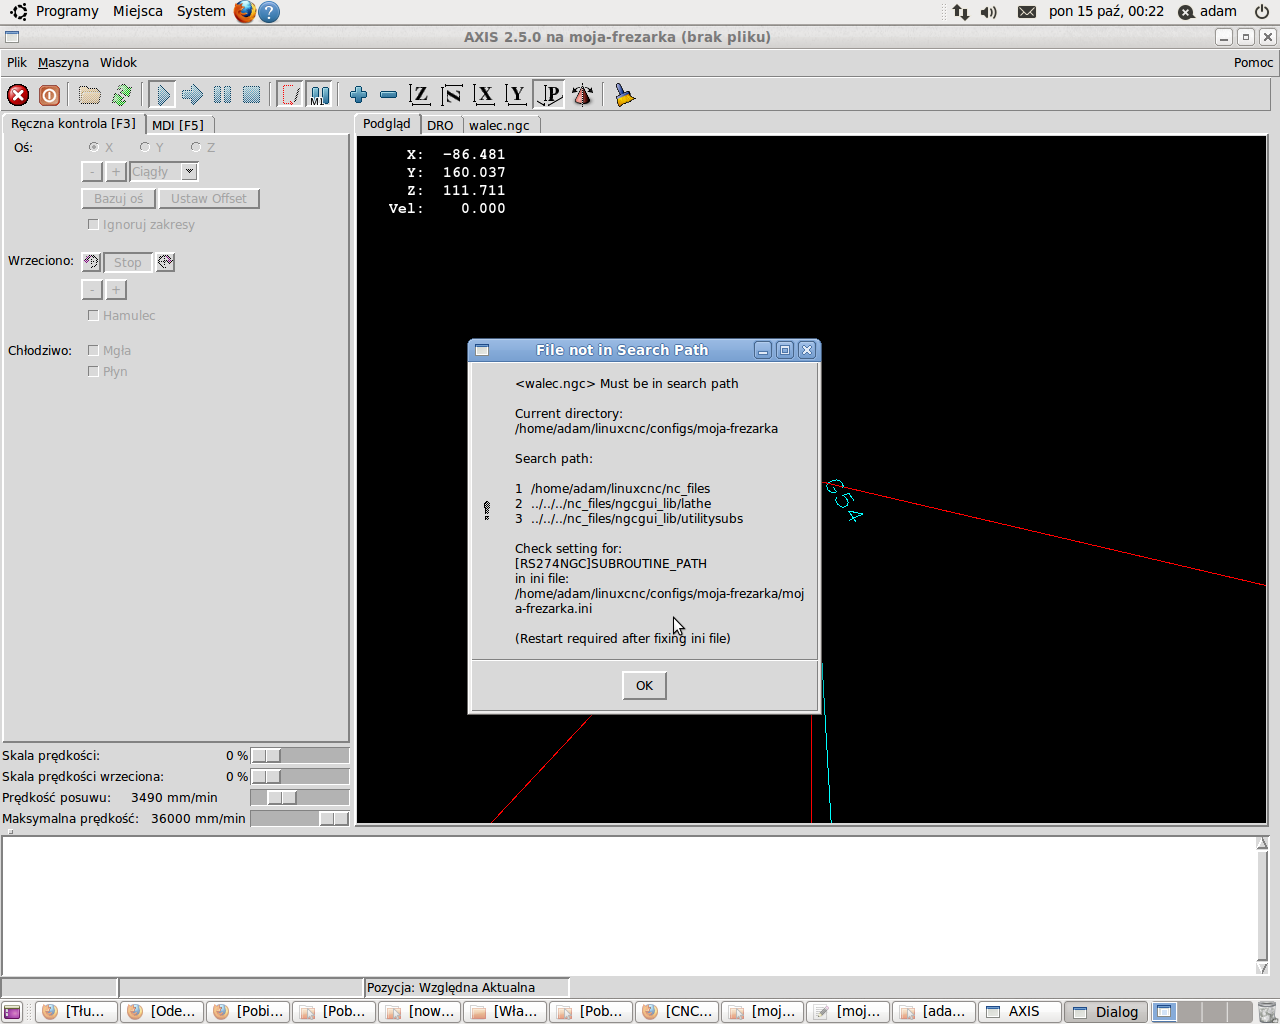Image resolution: width=1280 pixels, height=1024 pixels.
Task: Open walec.ngc tab
Action: [499, 125]
